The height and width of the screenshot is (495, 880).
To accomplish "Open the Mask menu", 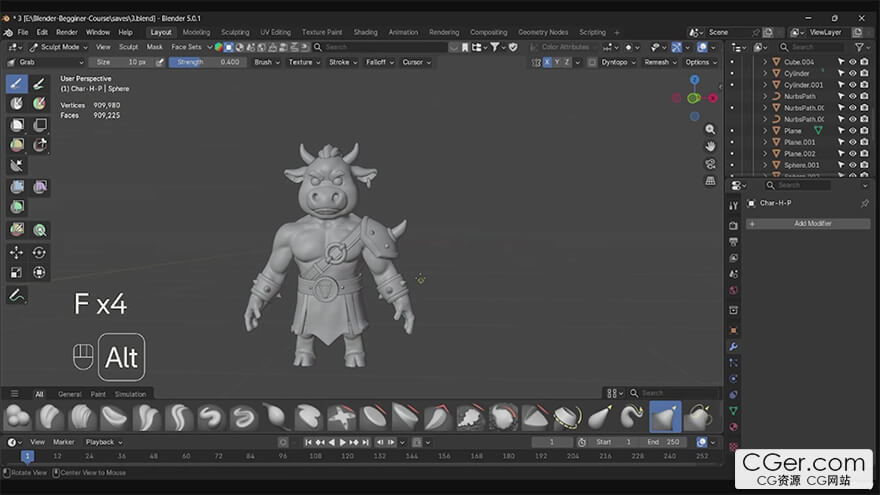I will click(x=154, y=47).
